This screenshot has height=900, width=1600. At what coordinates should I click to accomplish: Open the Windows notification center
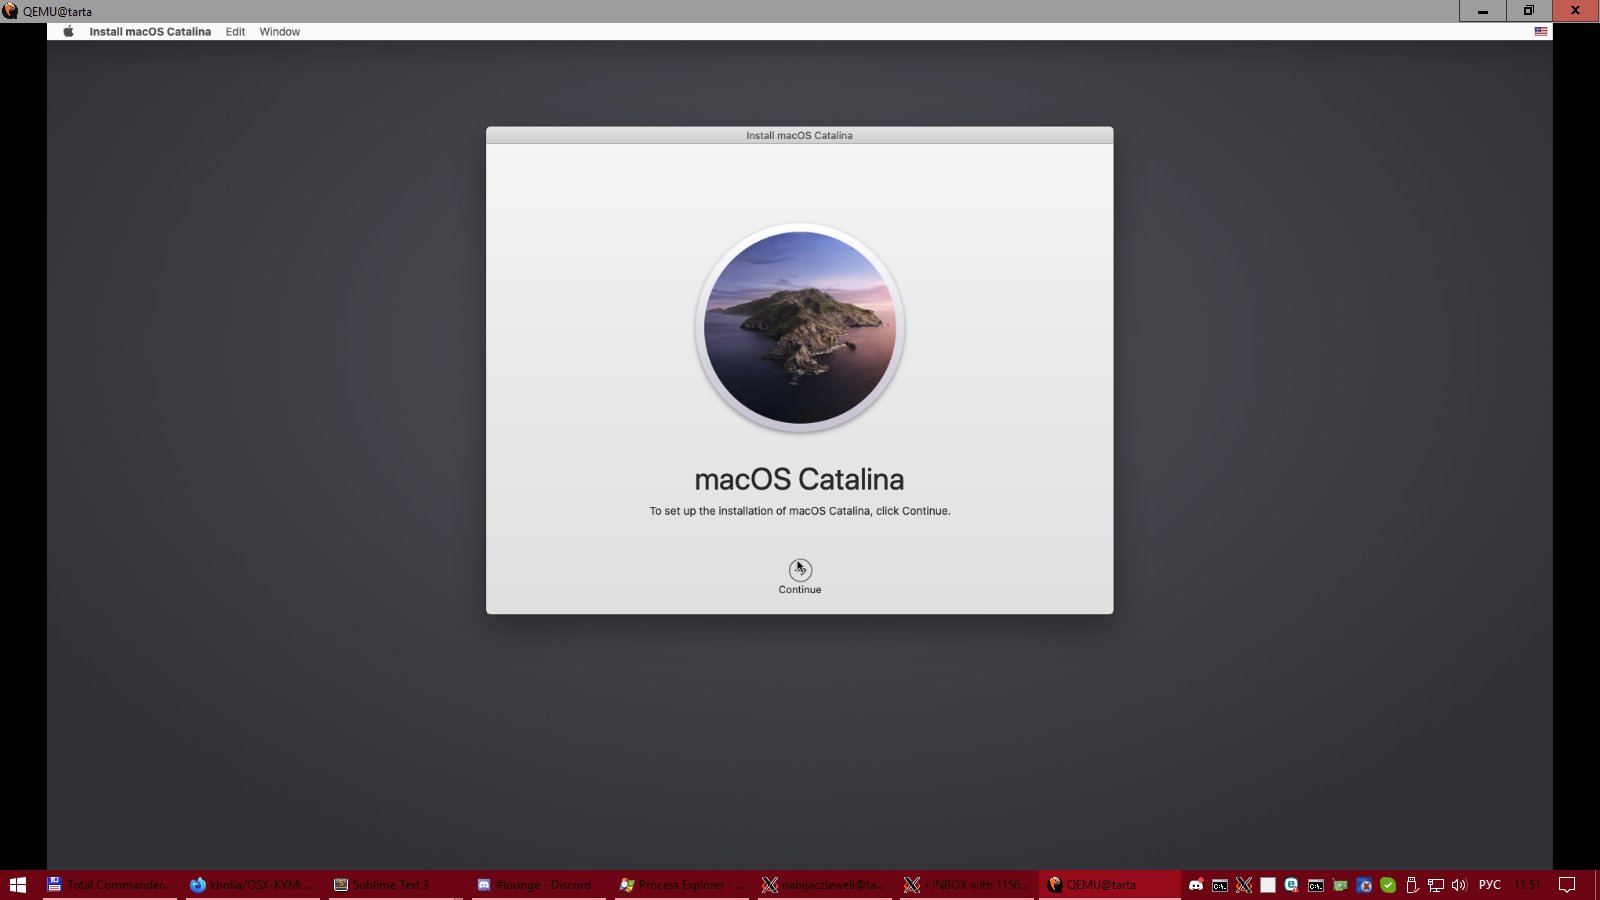(x=1567, y=885)
